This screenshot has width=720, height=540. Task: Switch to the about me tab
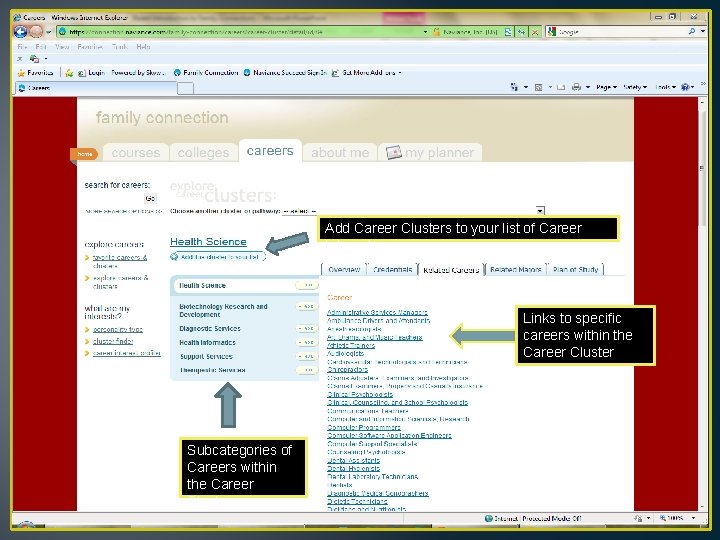340,152
